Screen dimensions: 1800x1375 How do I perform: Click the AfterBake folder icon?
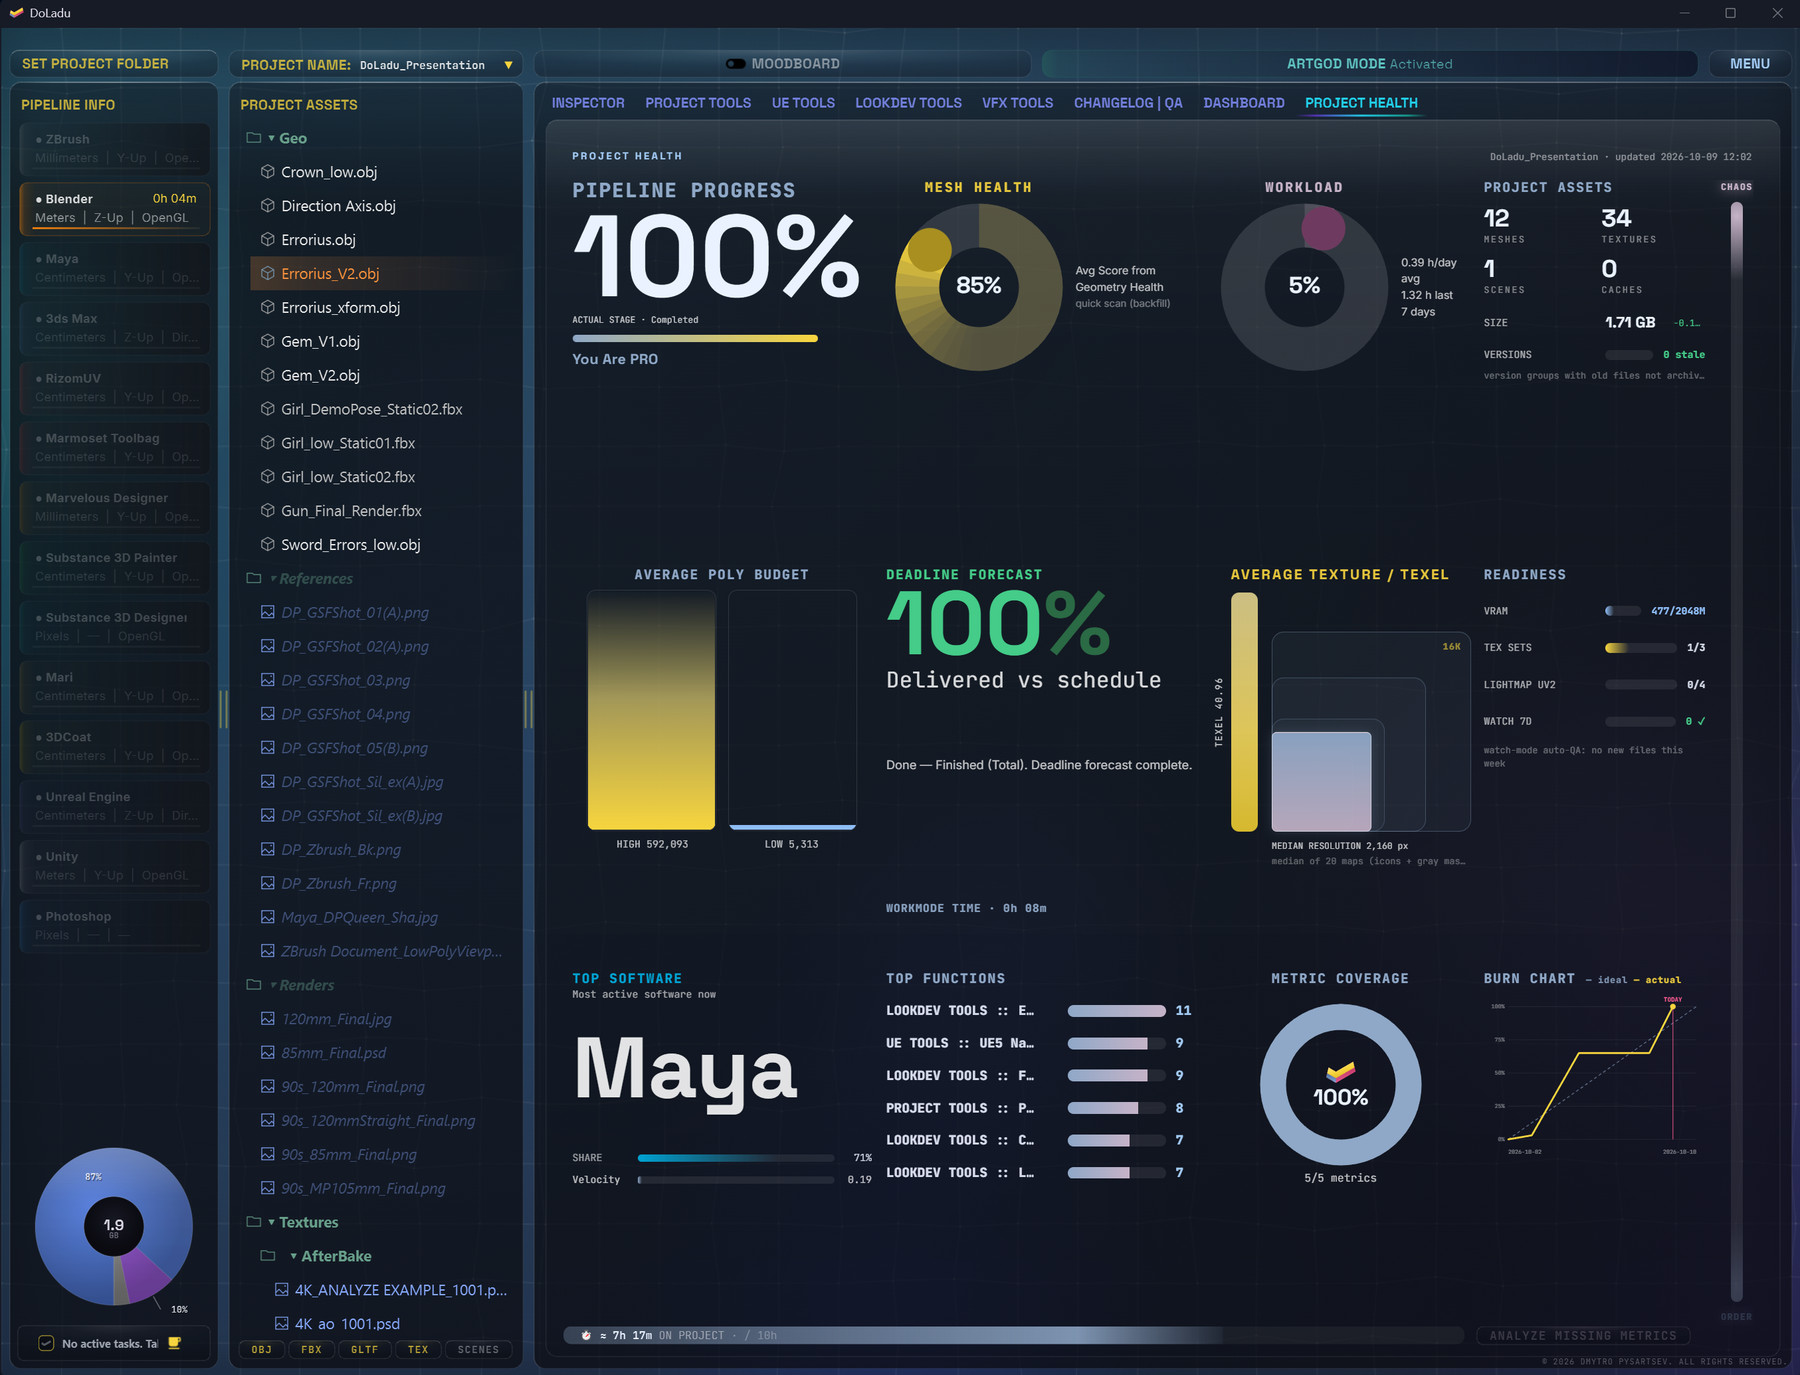(x=267, y=1256)
